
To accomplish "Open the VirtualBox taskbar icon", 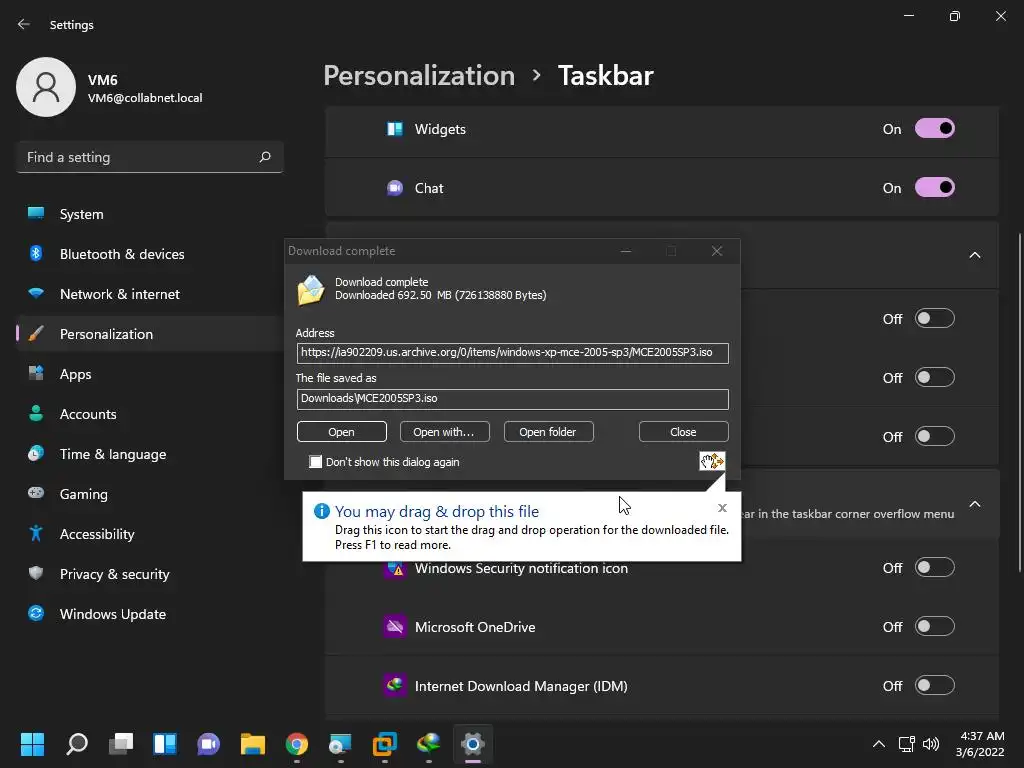I will click(x=385, y=744).
